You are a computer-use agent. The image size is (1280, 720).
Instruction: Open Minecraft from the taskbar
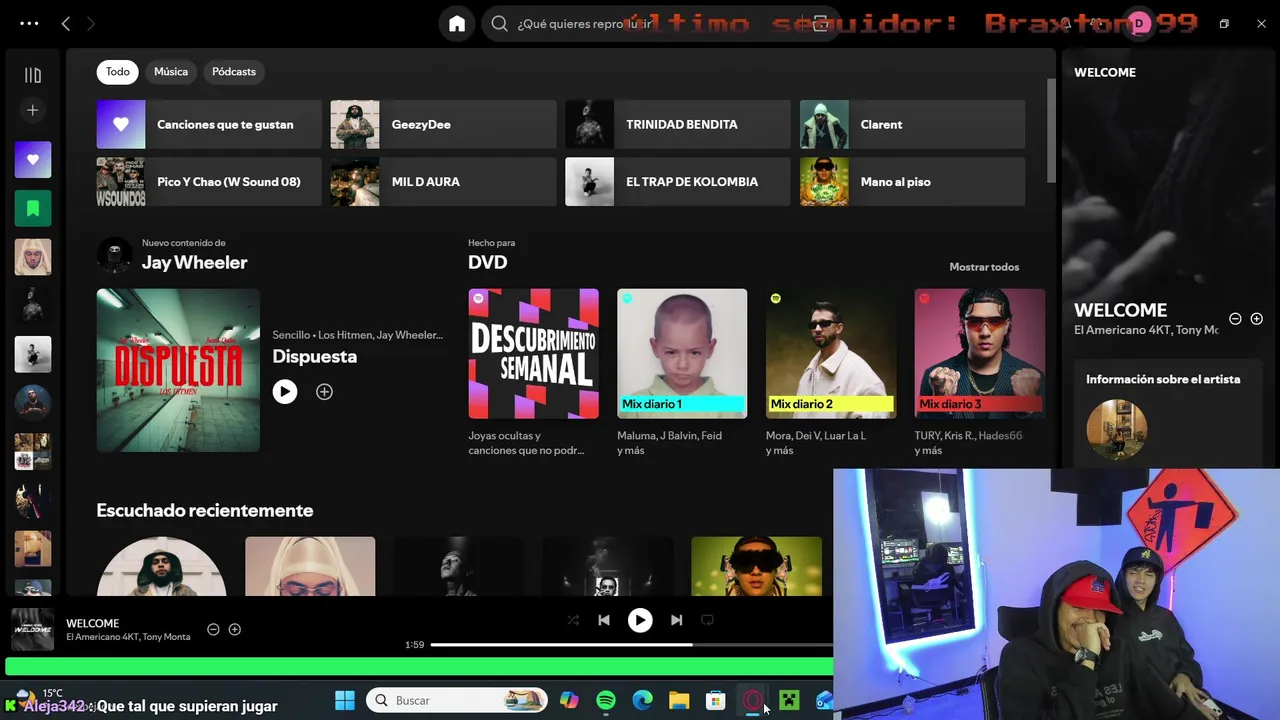(x=789, y=700)
